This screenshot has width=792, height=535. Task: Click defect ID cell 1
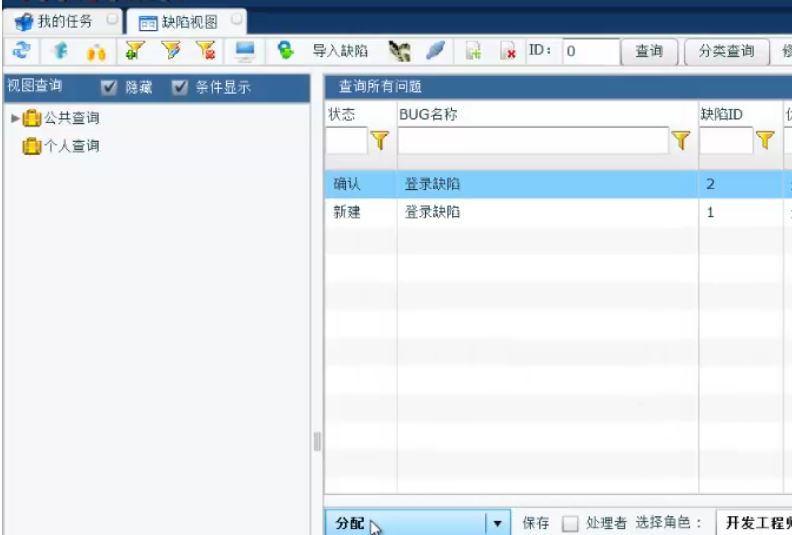point(710,212)
